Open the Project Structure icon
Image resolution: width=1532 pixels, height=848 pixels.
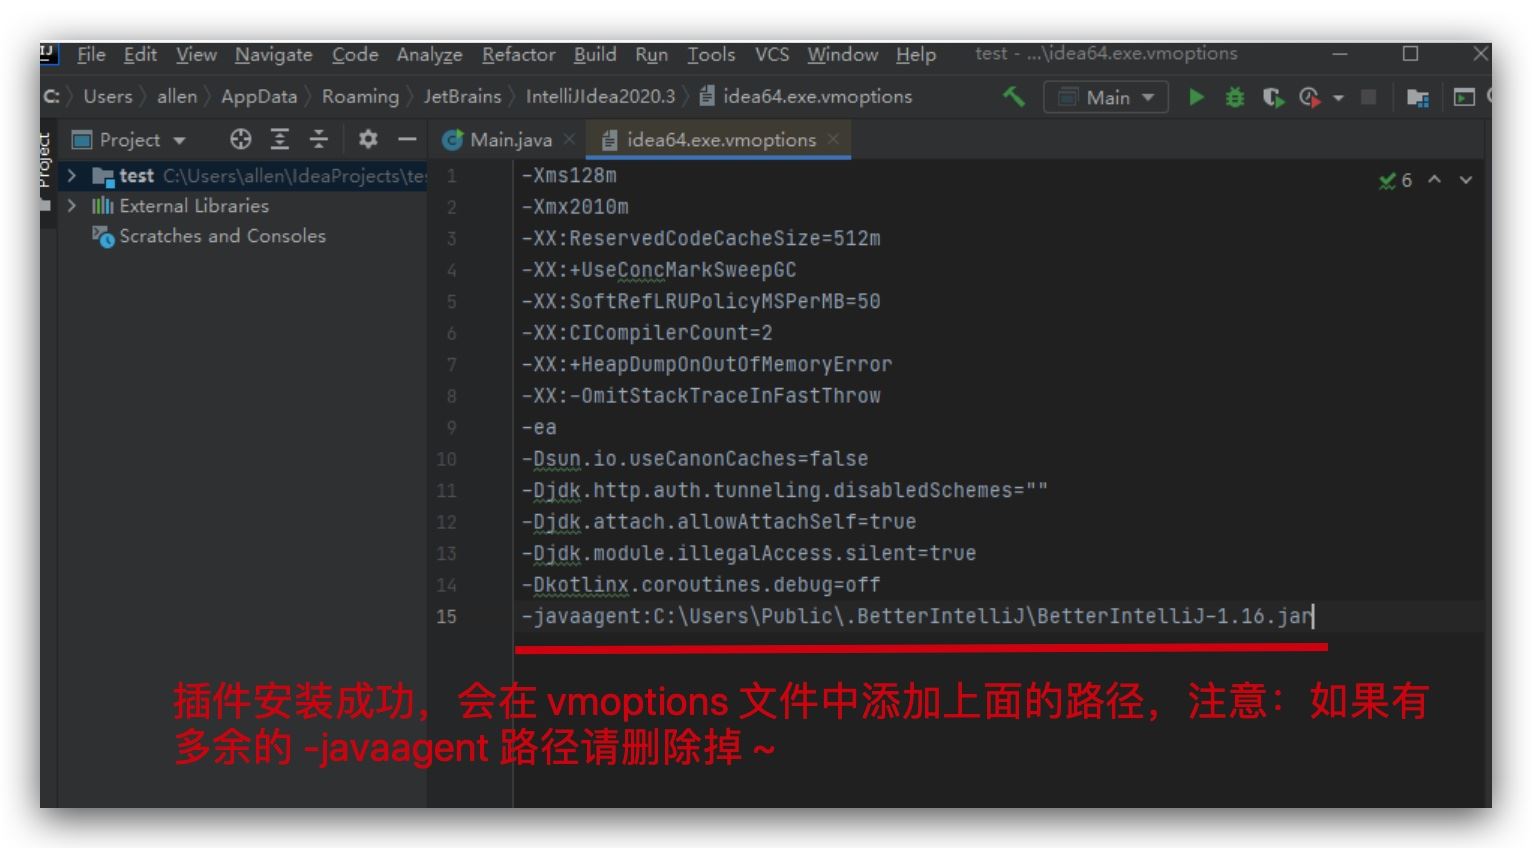tap(1417, 97)
